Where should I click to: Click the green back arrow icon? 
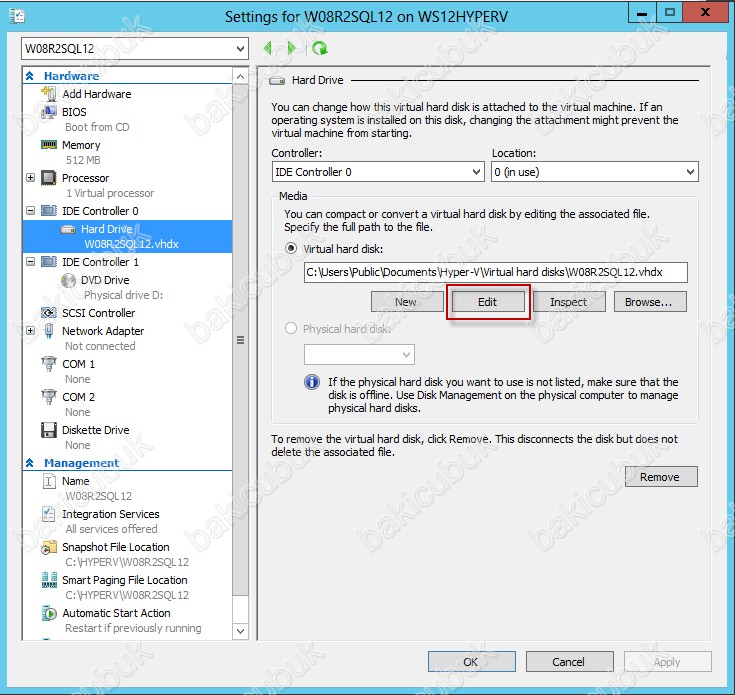(268, 48)
